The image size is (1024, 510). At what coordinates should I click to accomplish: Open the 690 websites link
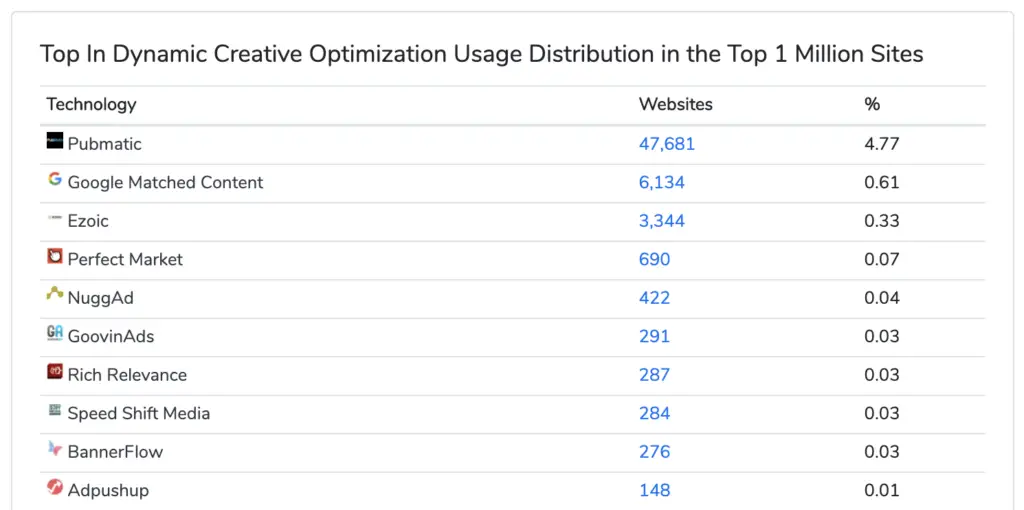point(654,259)
